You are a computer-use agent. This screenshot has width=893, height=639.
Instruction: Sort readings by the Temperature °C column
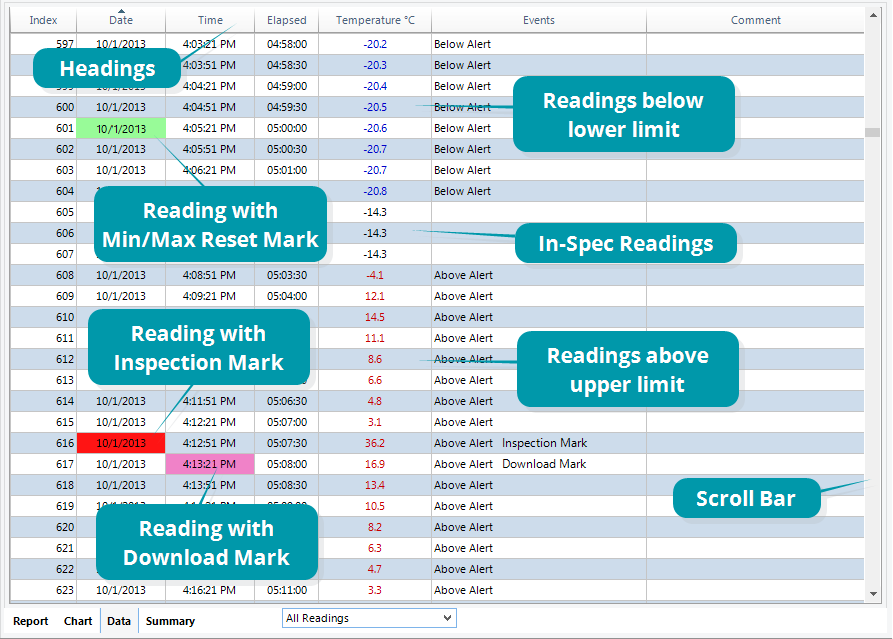375,20
